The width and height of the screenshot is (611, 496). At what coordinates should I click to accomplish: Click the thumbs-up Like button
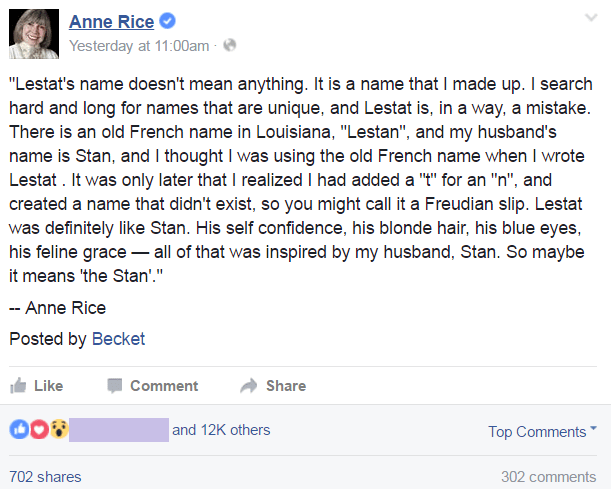click(37, 386)
